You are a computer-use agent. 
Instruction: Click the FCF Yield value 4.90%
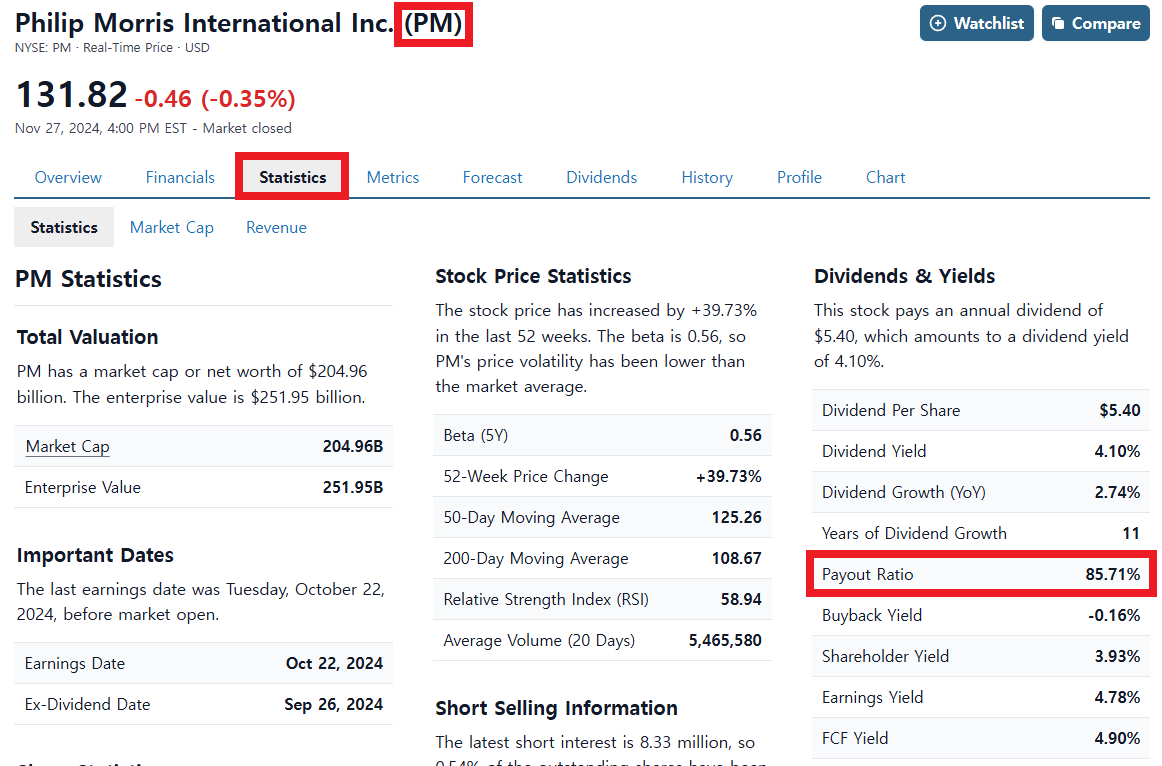pyautogui.click(x=1118, y=739)
